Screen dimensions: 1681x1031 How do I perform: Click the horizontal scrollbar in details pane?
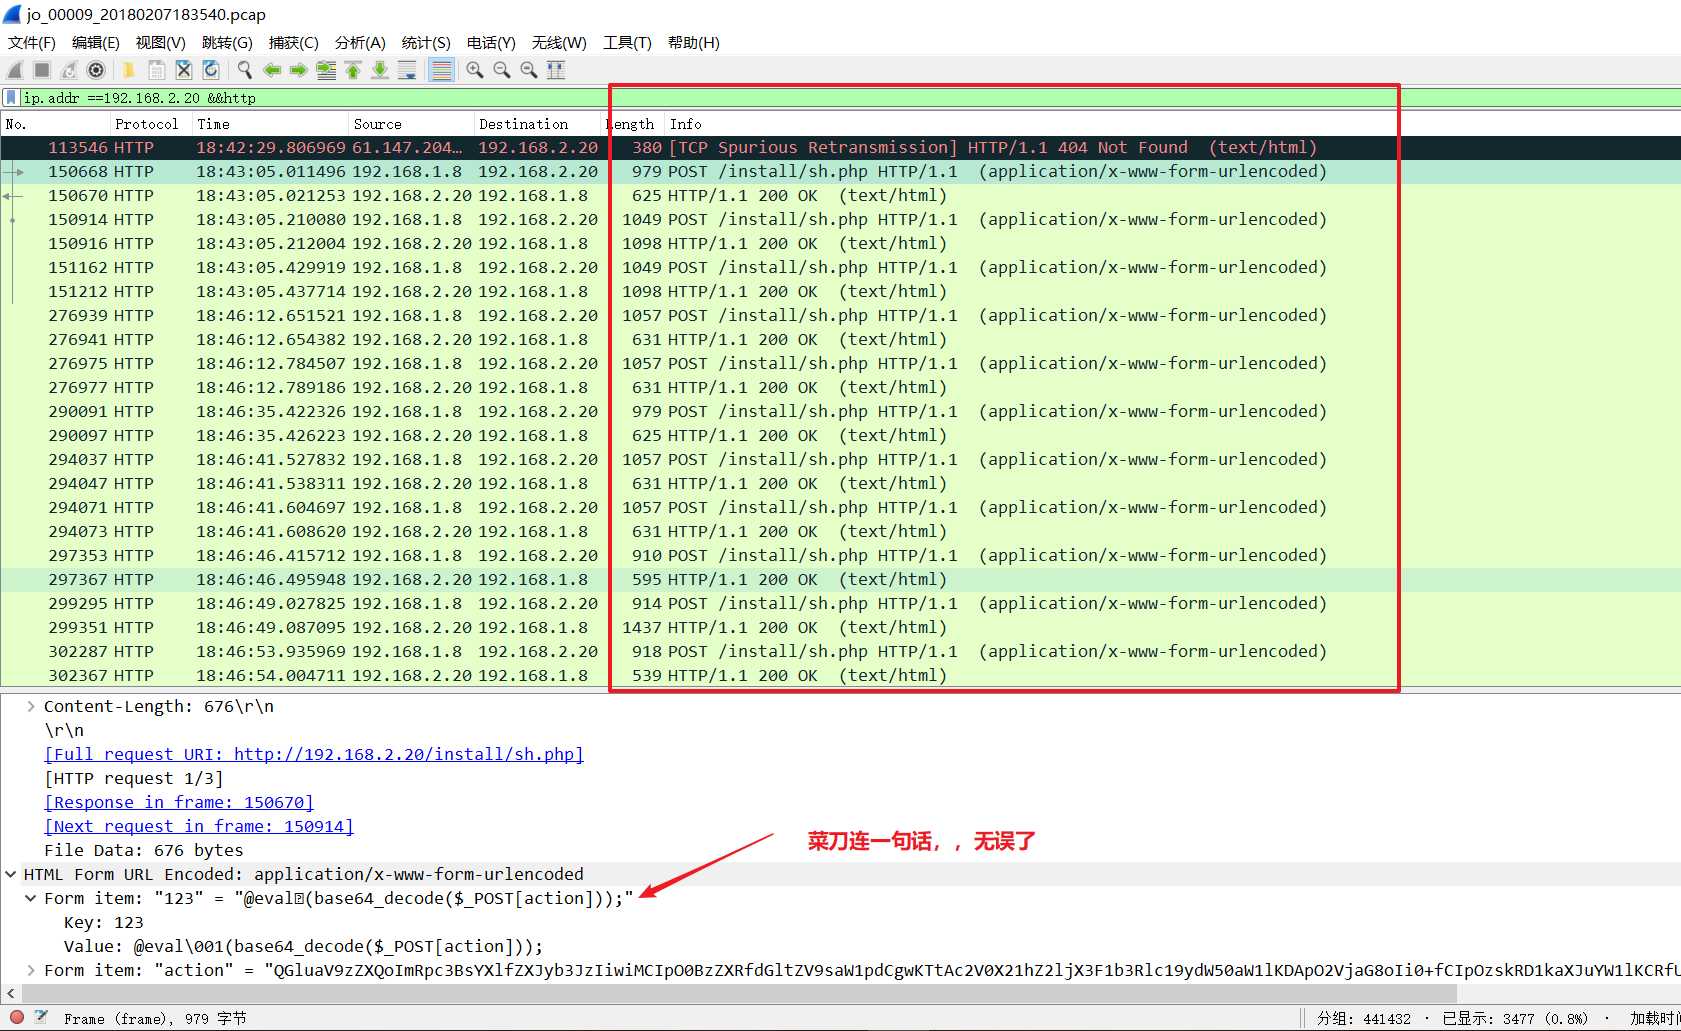click(738, 993)
